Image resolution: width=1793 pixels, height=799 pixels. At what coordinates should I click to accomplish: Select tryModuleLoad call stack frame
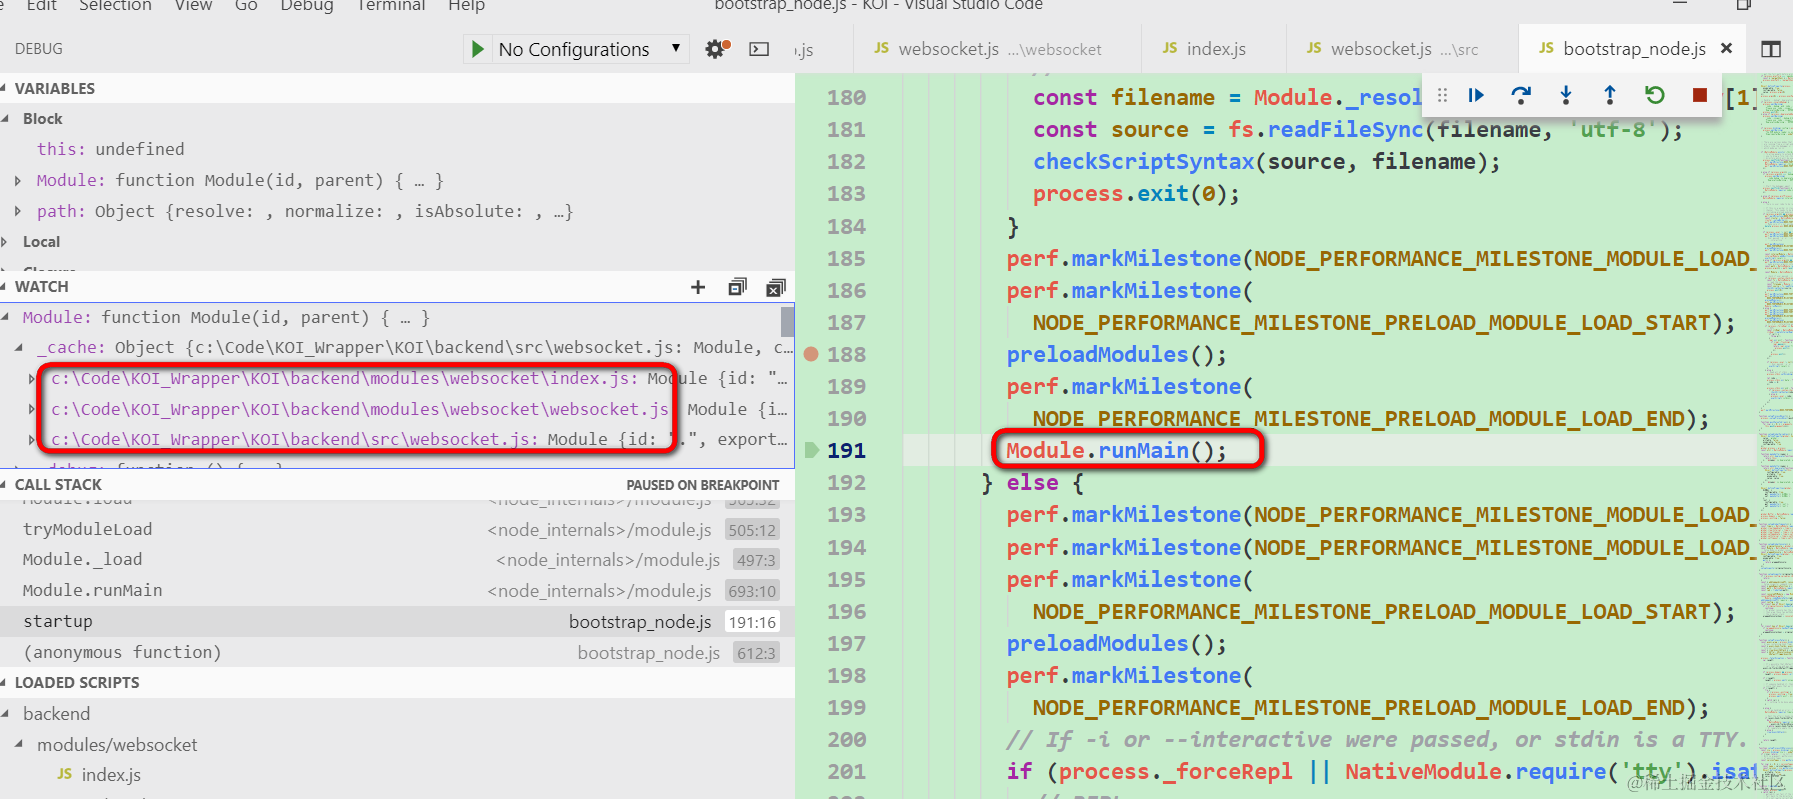pos(397,530)
